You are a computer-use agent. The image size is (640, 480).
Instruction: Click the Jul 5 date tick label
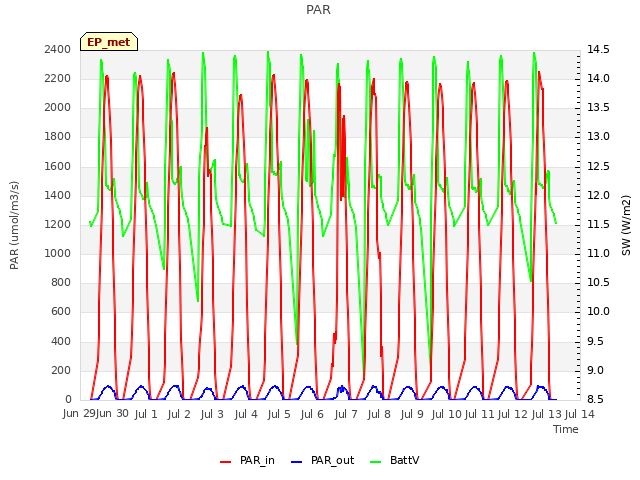279,414
